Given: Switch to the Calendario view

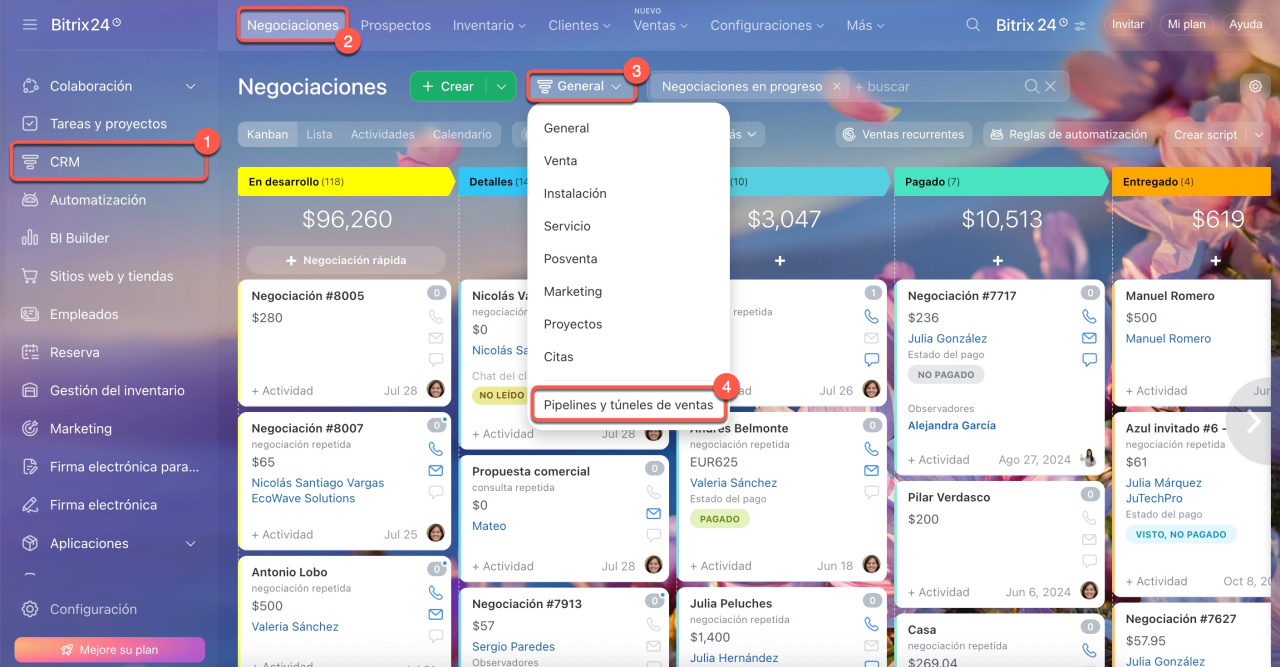Looking at the screenshot, I should [x=462, y=134].
